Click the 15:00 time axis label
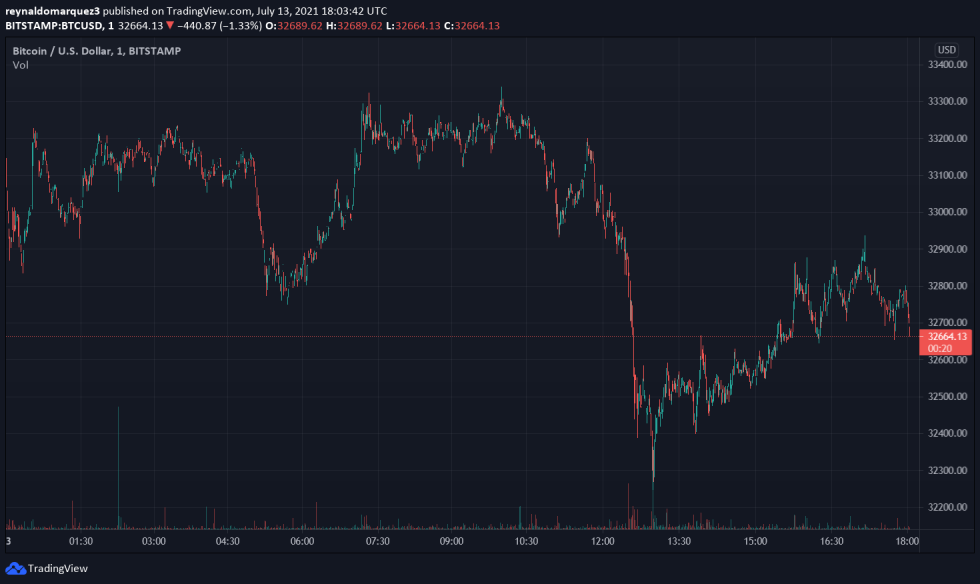The image size is (980, 584). coord(755,541)
